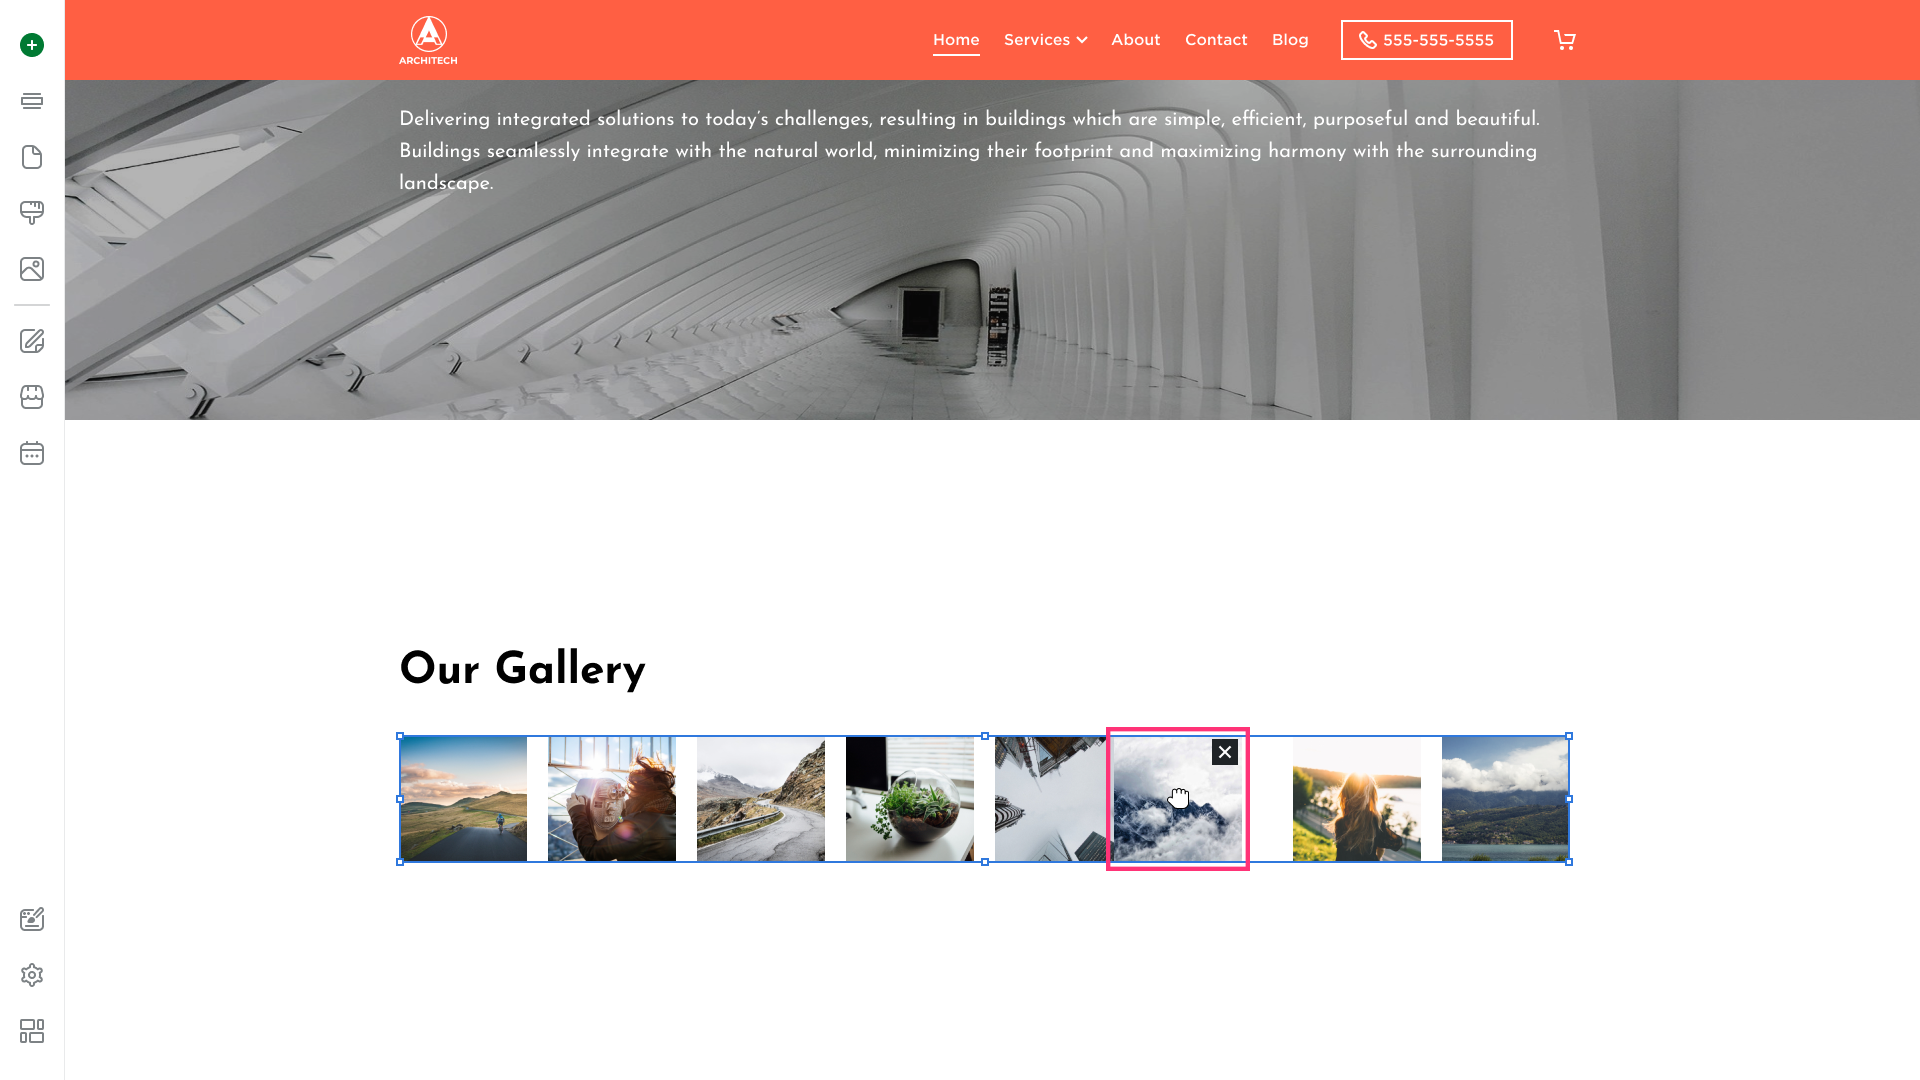Image resolution: width=1920 pixels, height=1080 pixels.
Task: Click the Blog navigation link
Action: [x=1290, y=40]
